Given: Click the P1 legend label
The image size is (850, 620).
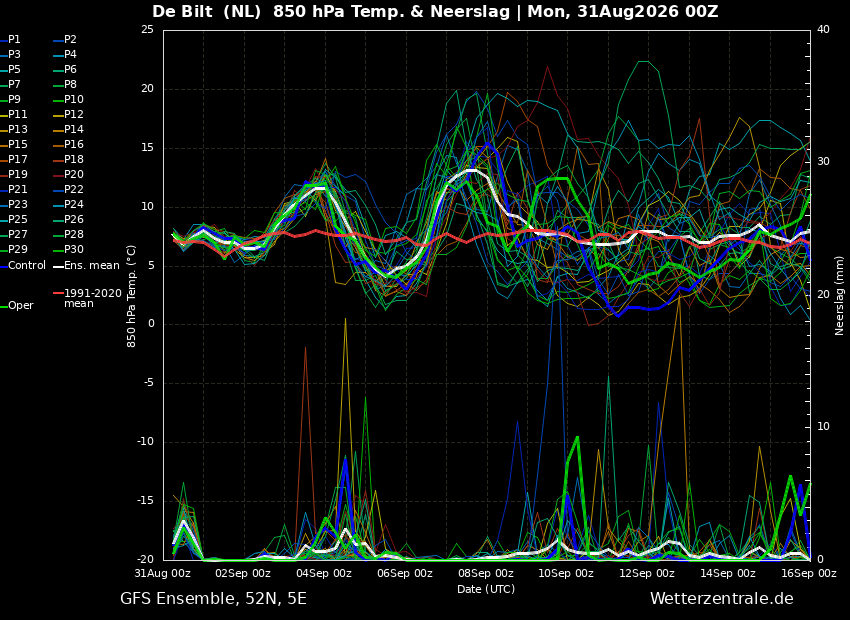Looking at the screenshot, I should (x=14, y=40).
